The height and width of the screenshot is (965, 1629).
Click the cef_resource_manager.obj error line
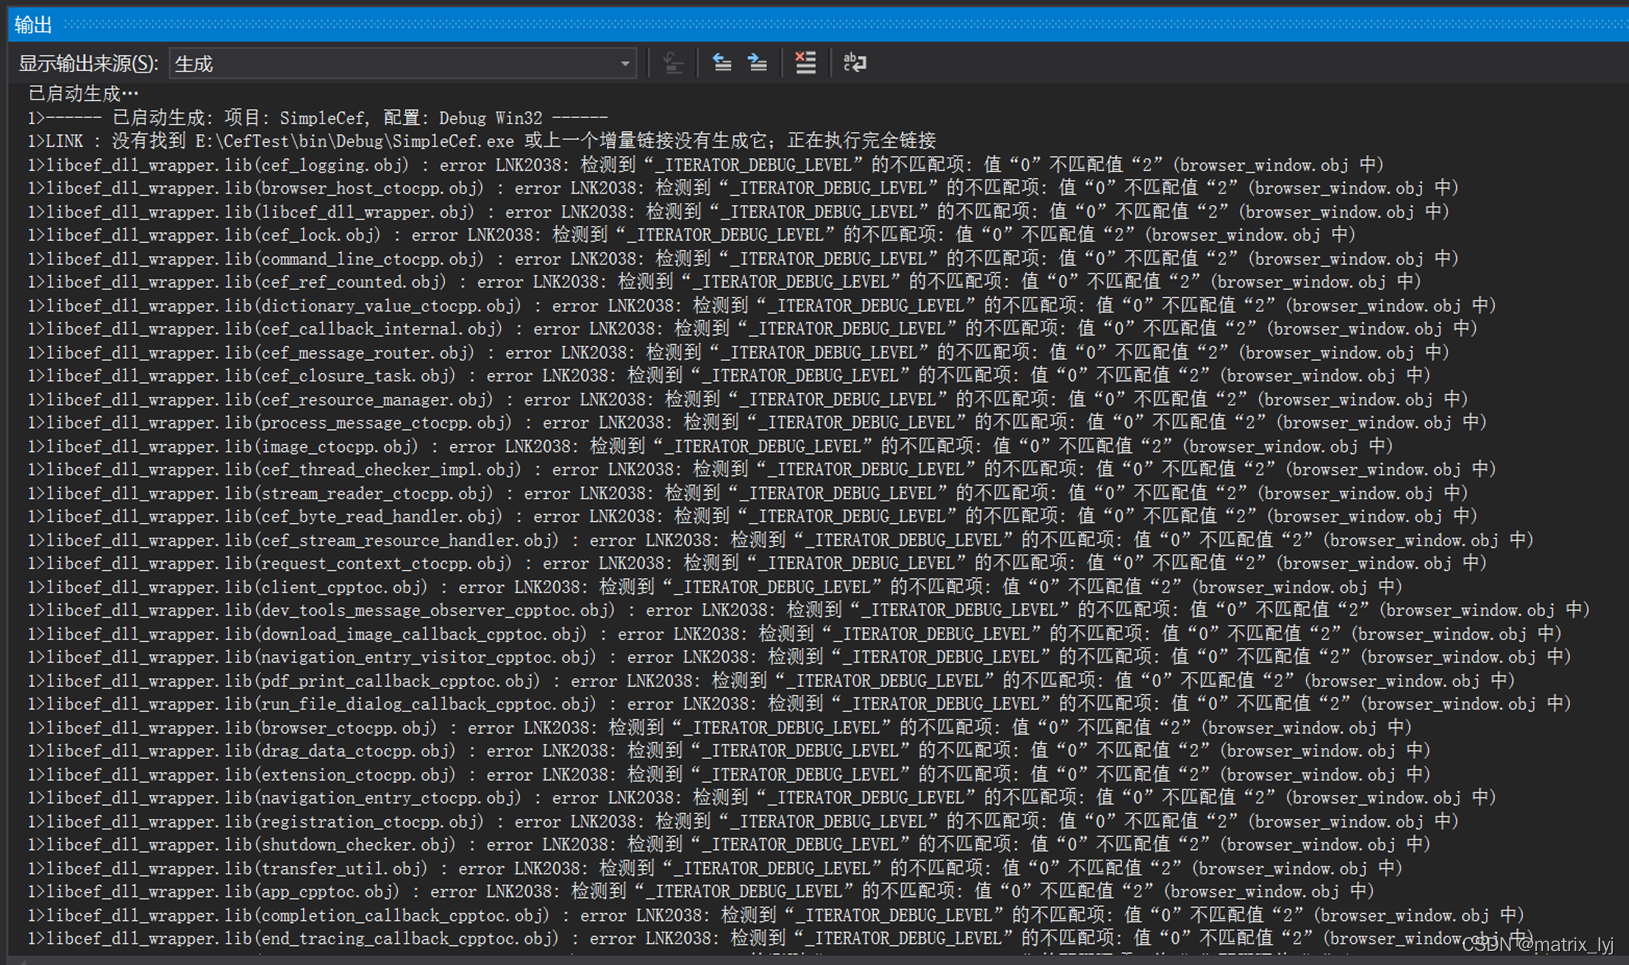(x=748, y=400)
